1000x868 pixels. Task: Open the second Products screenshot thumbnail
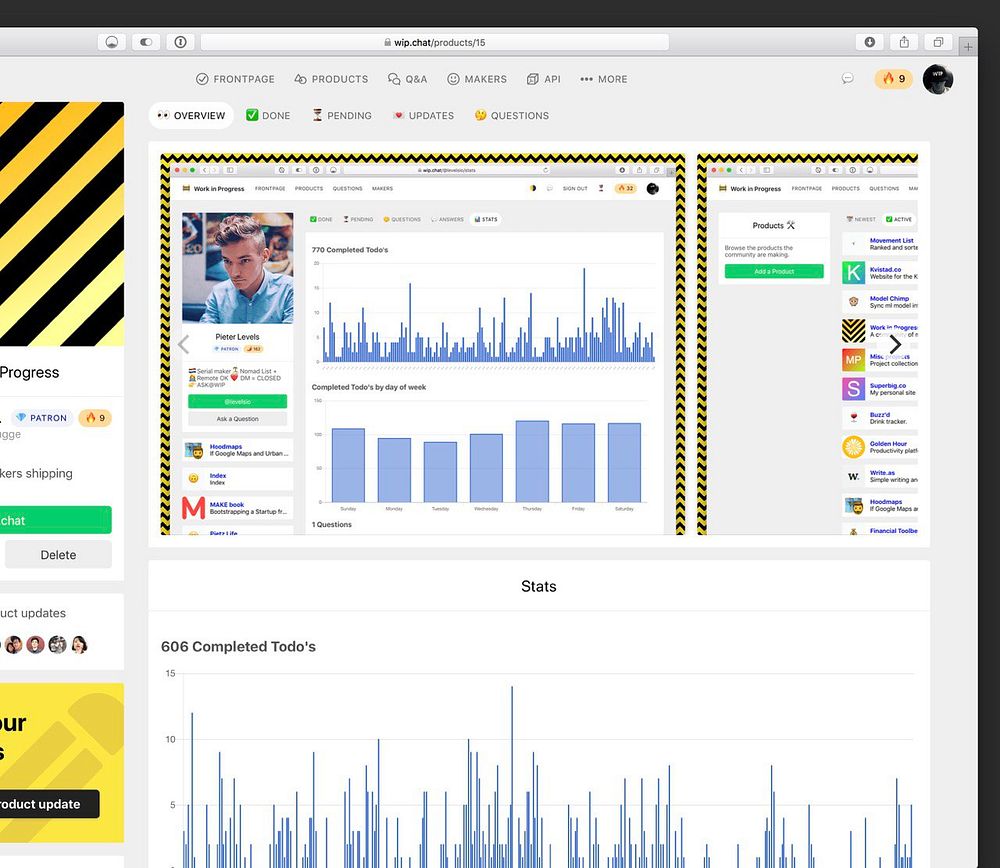coord(807,344)
